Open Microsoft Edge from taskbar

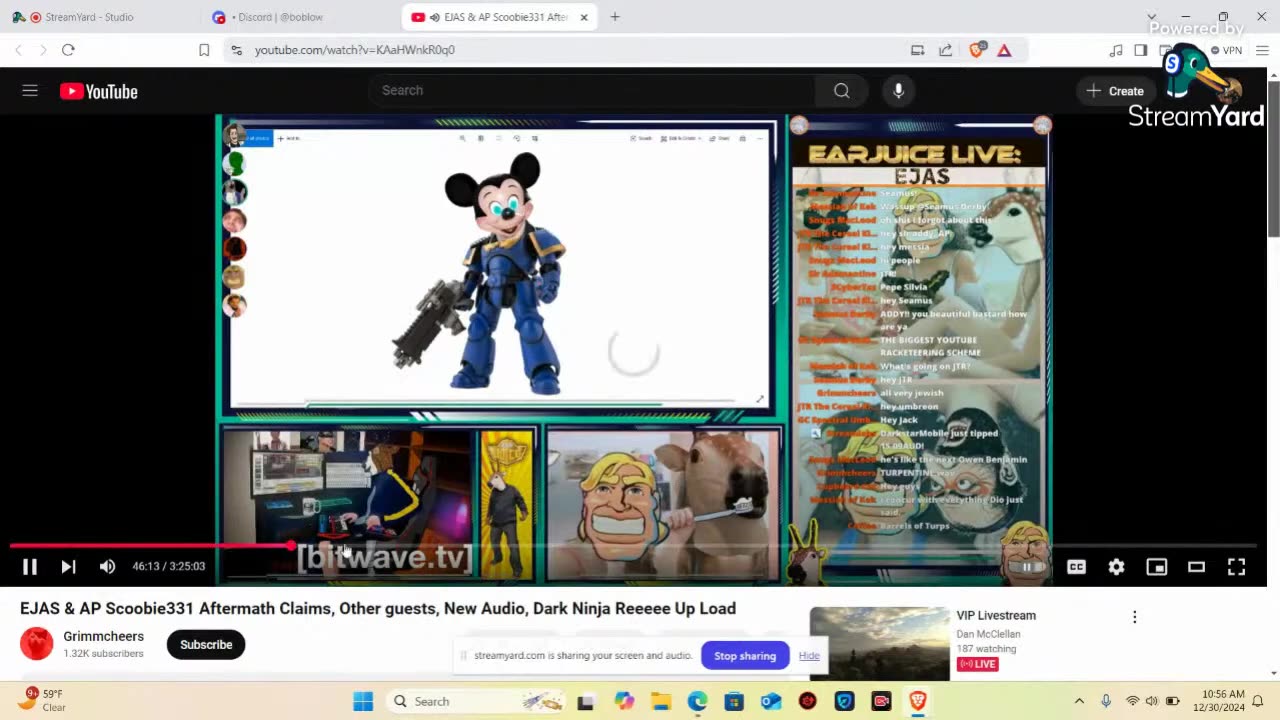[697, 701]
